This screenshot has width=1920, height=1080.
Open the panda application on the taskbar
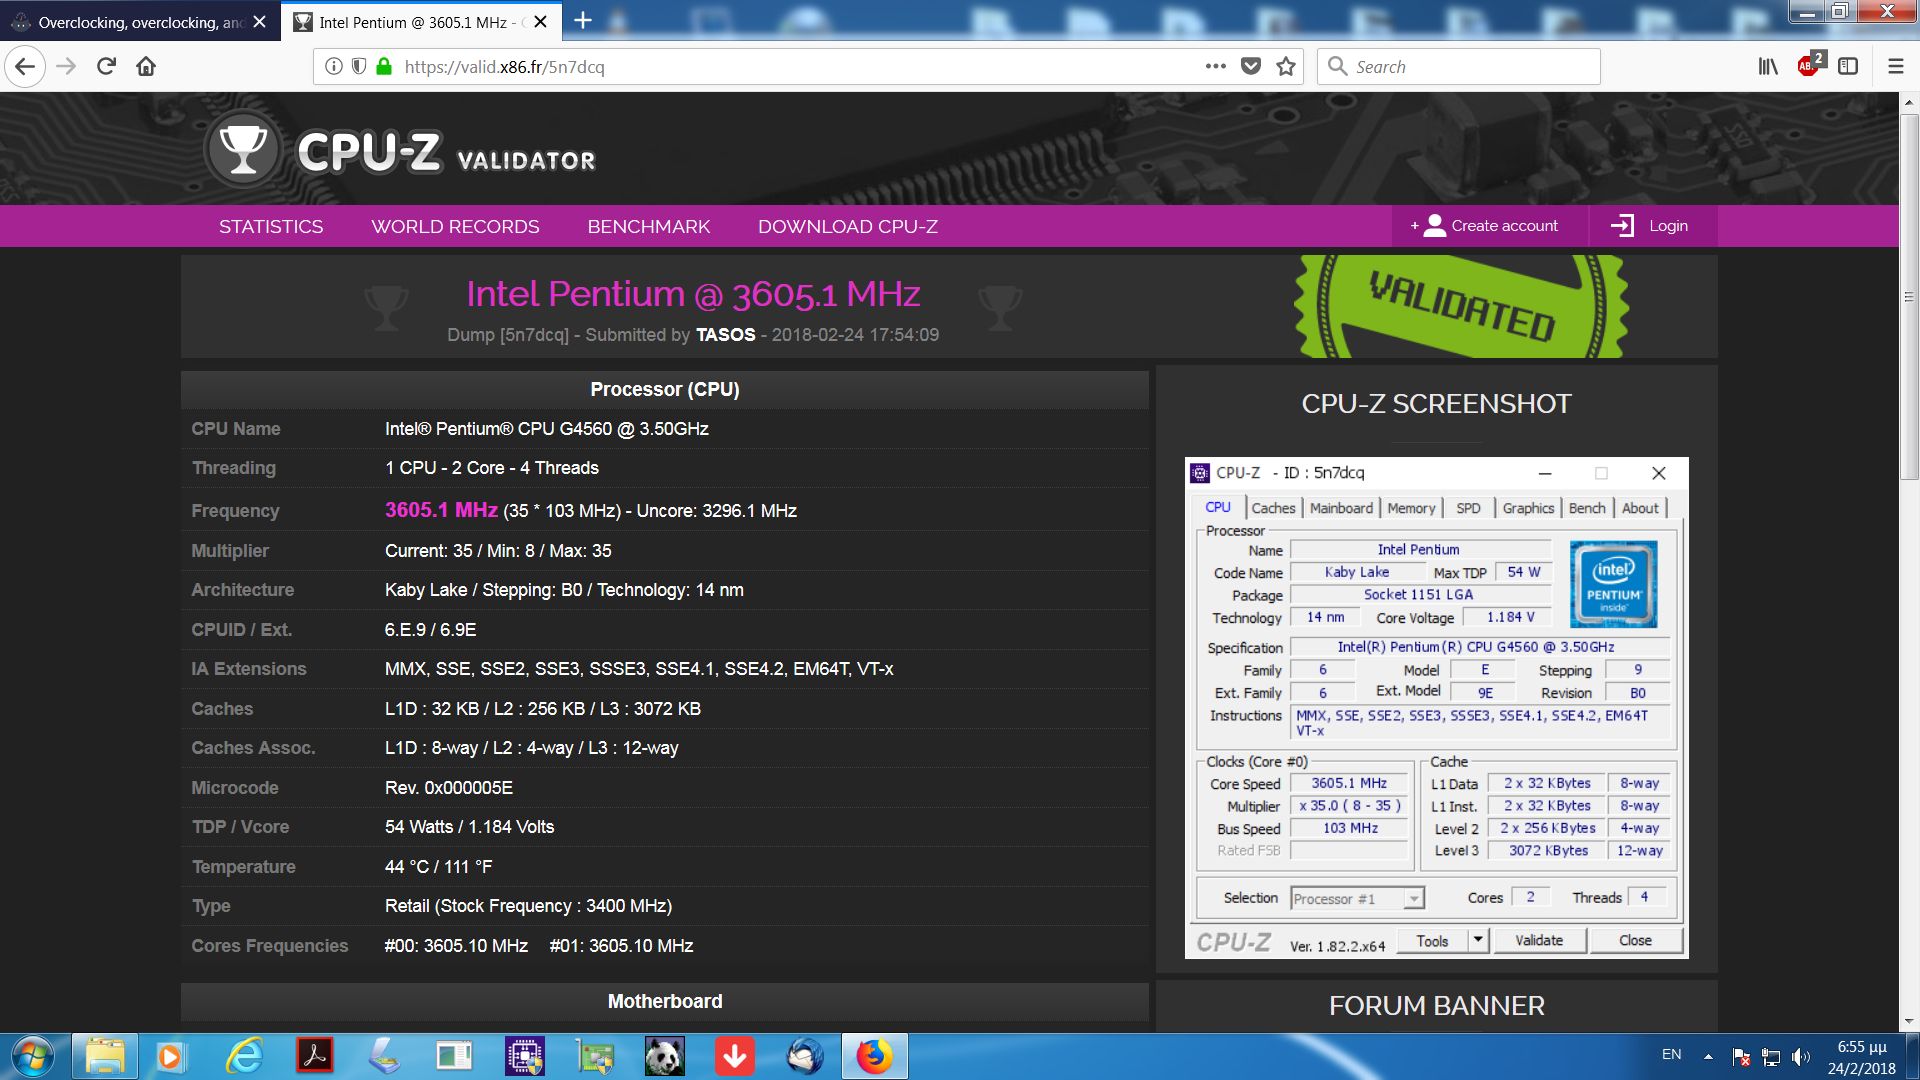click(x=665, y=1057)
